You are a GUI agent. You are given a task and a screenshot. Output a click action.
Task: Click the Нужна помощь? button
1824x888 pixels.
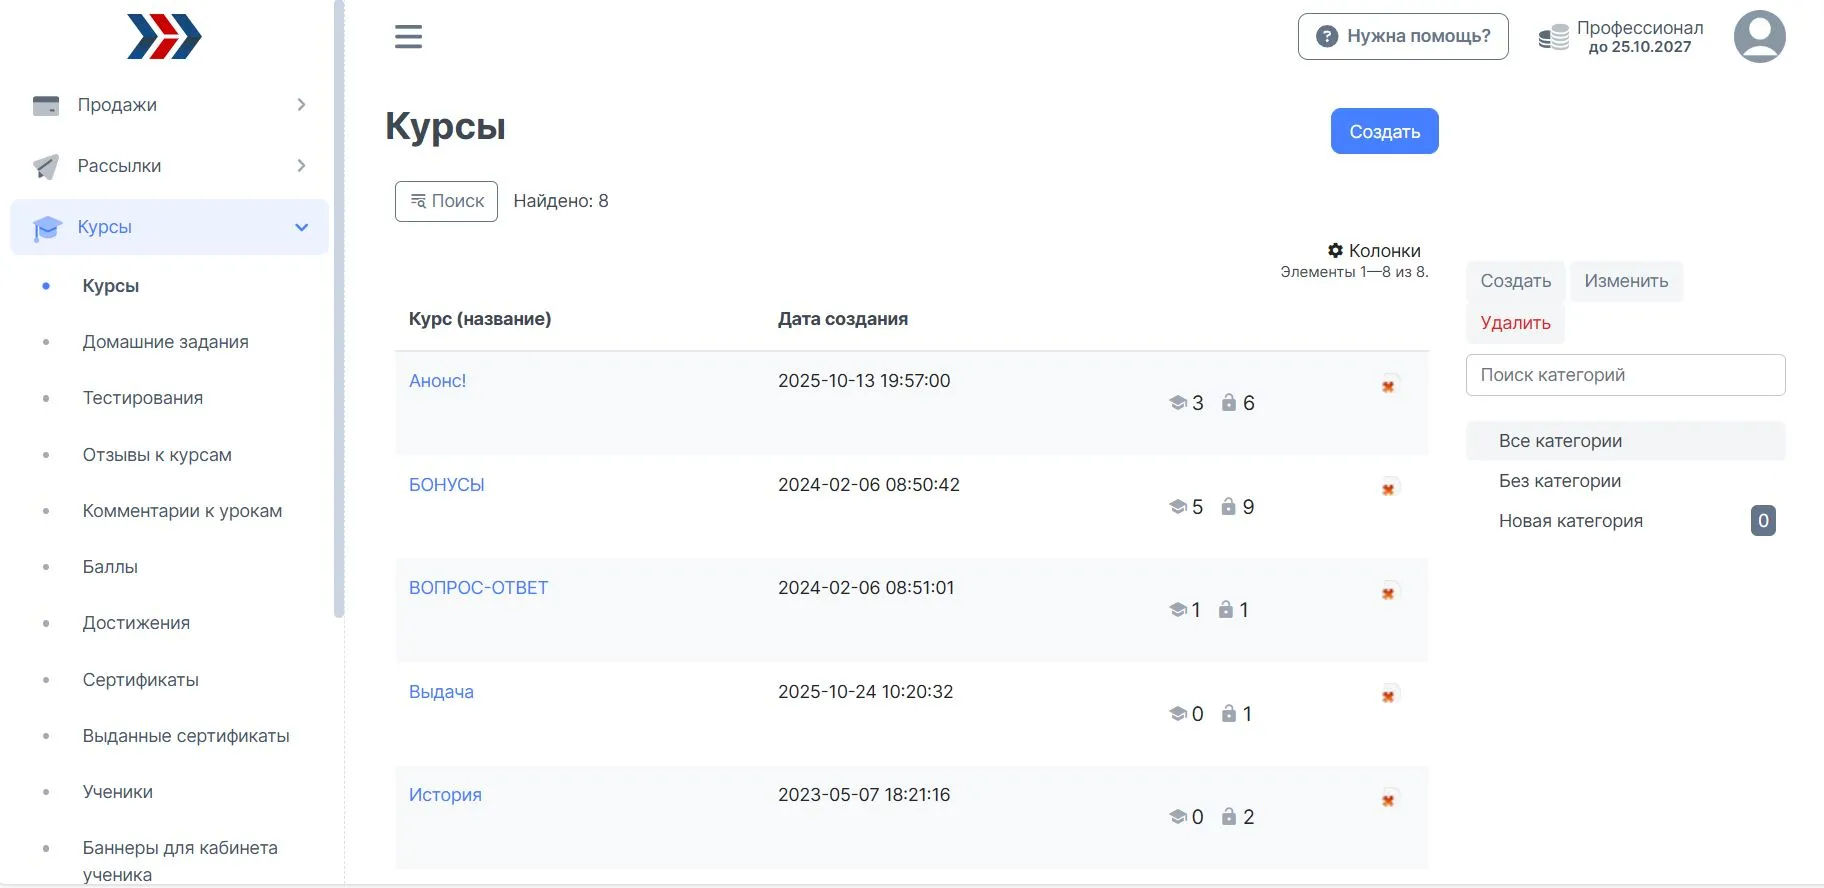click(x=1402, y=36)
